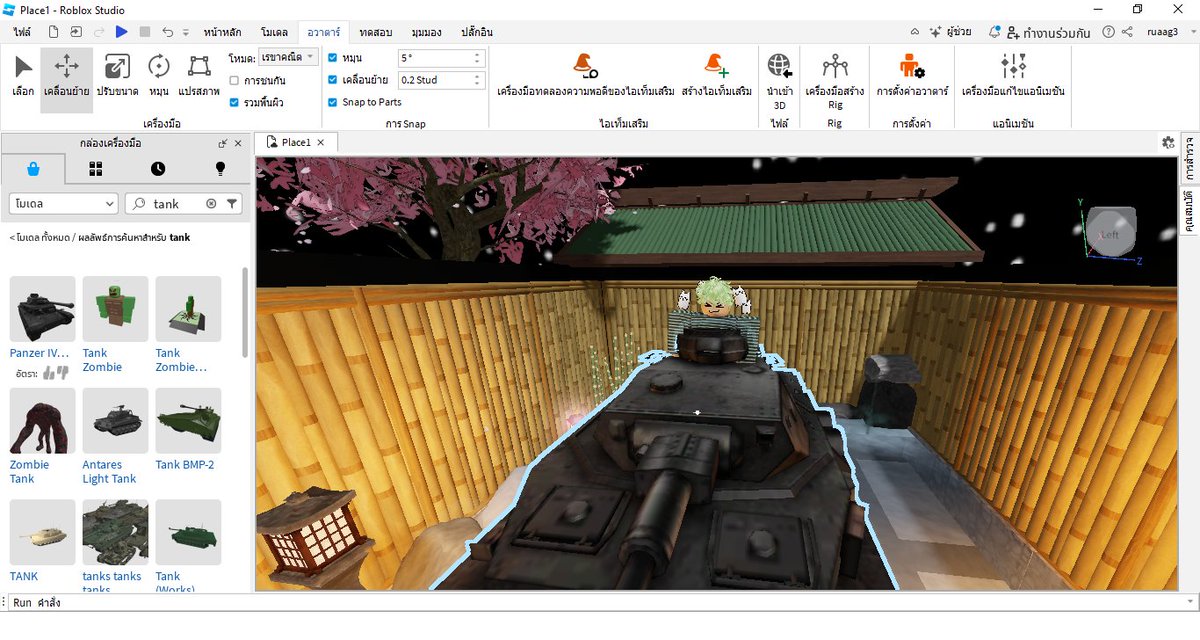Screen dimensions: 1200x640
Task: Toggle Move (เคลื่อนย้าย) snap checkbox
Action: point(333,80)
